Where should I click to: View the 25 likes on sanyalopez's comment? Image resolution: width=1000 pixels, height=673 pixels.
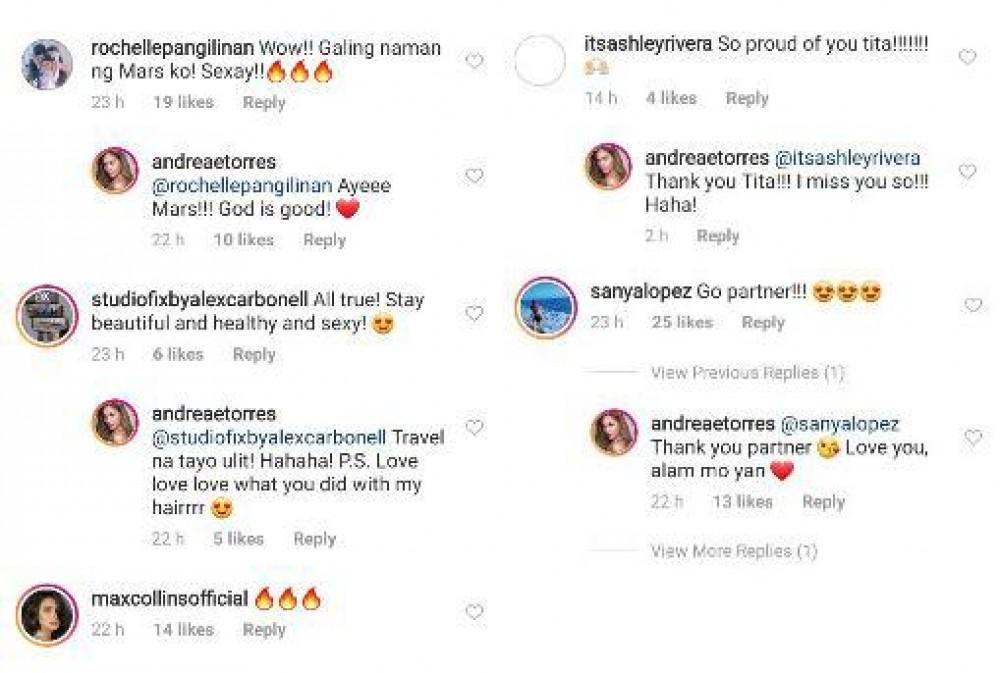pos(681,323)
